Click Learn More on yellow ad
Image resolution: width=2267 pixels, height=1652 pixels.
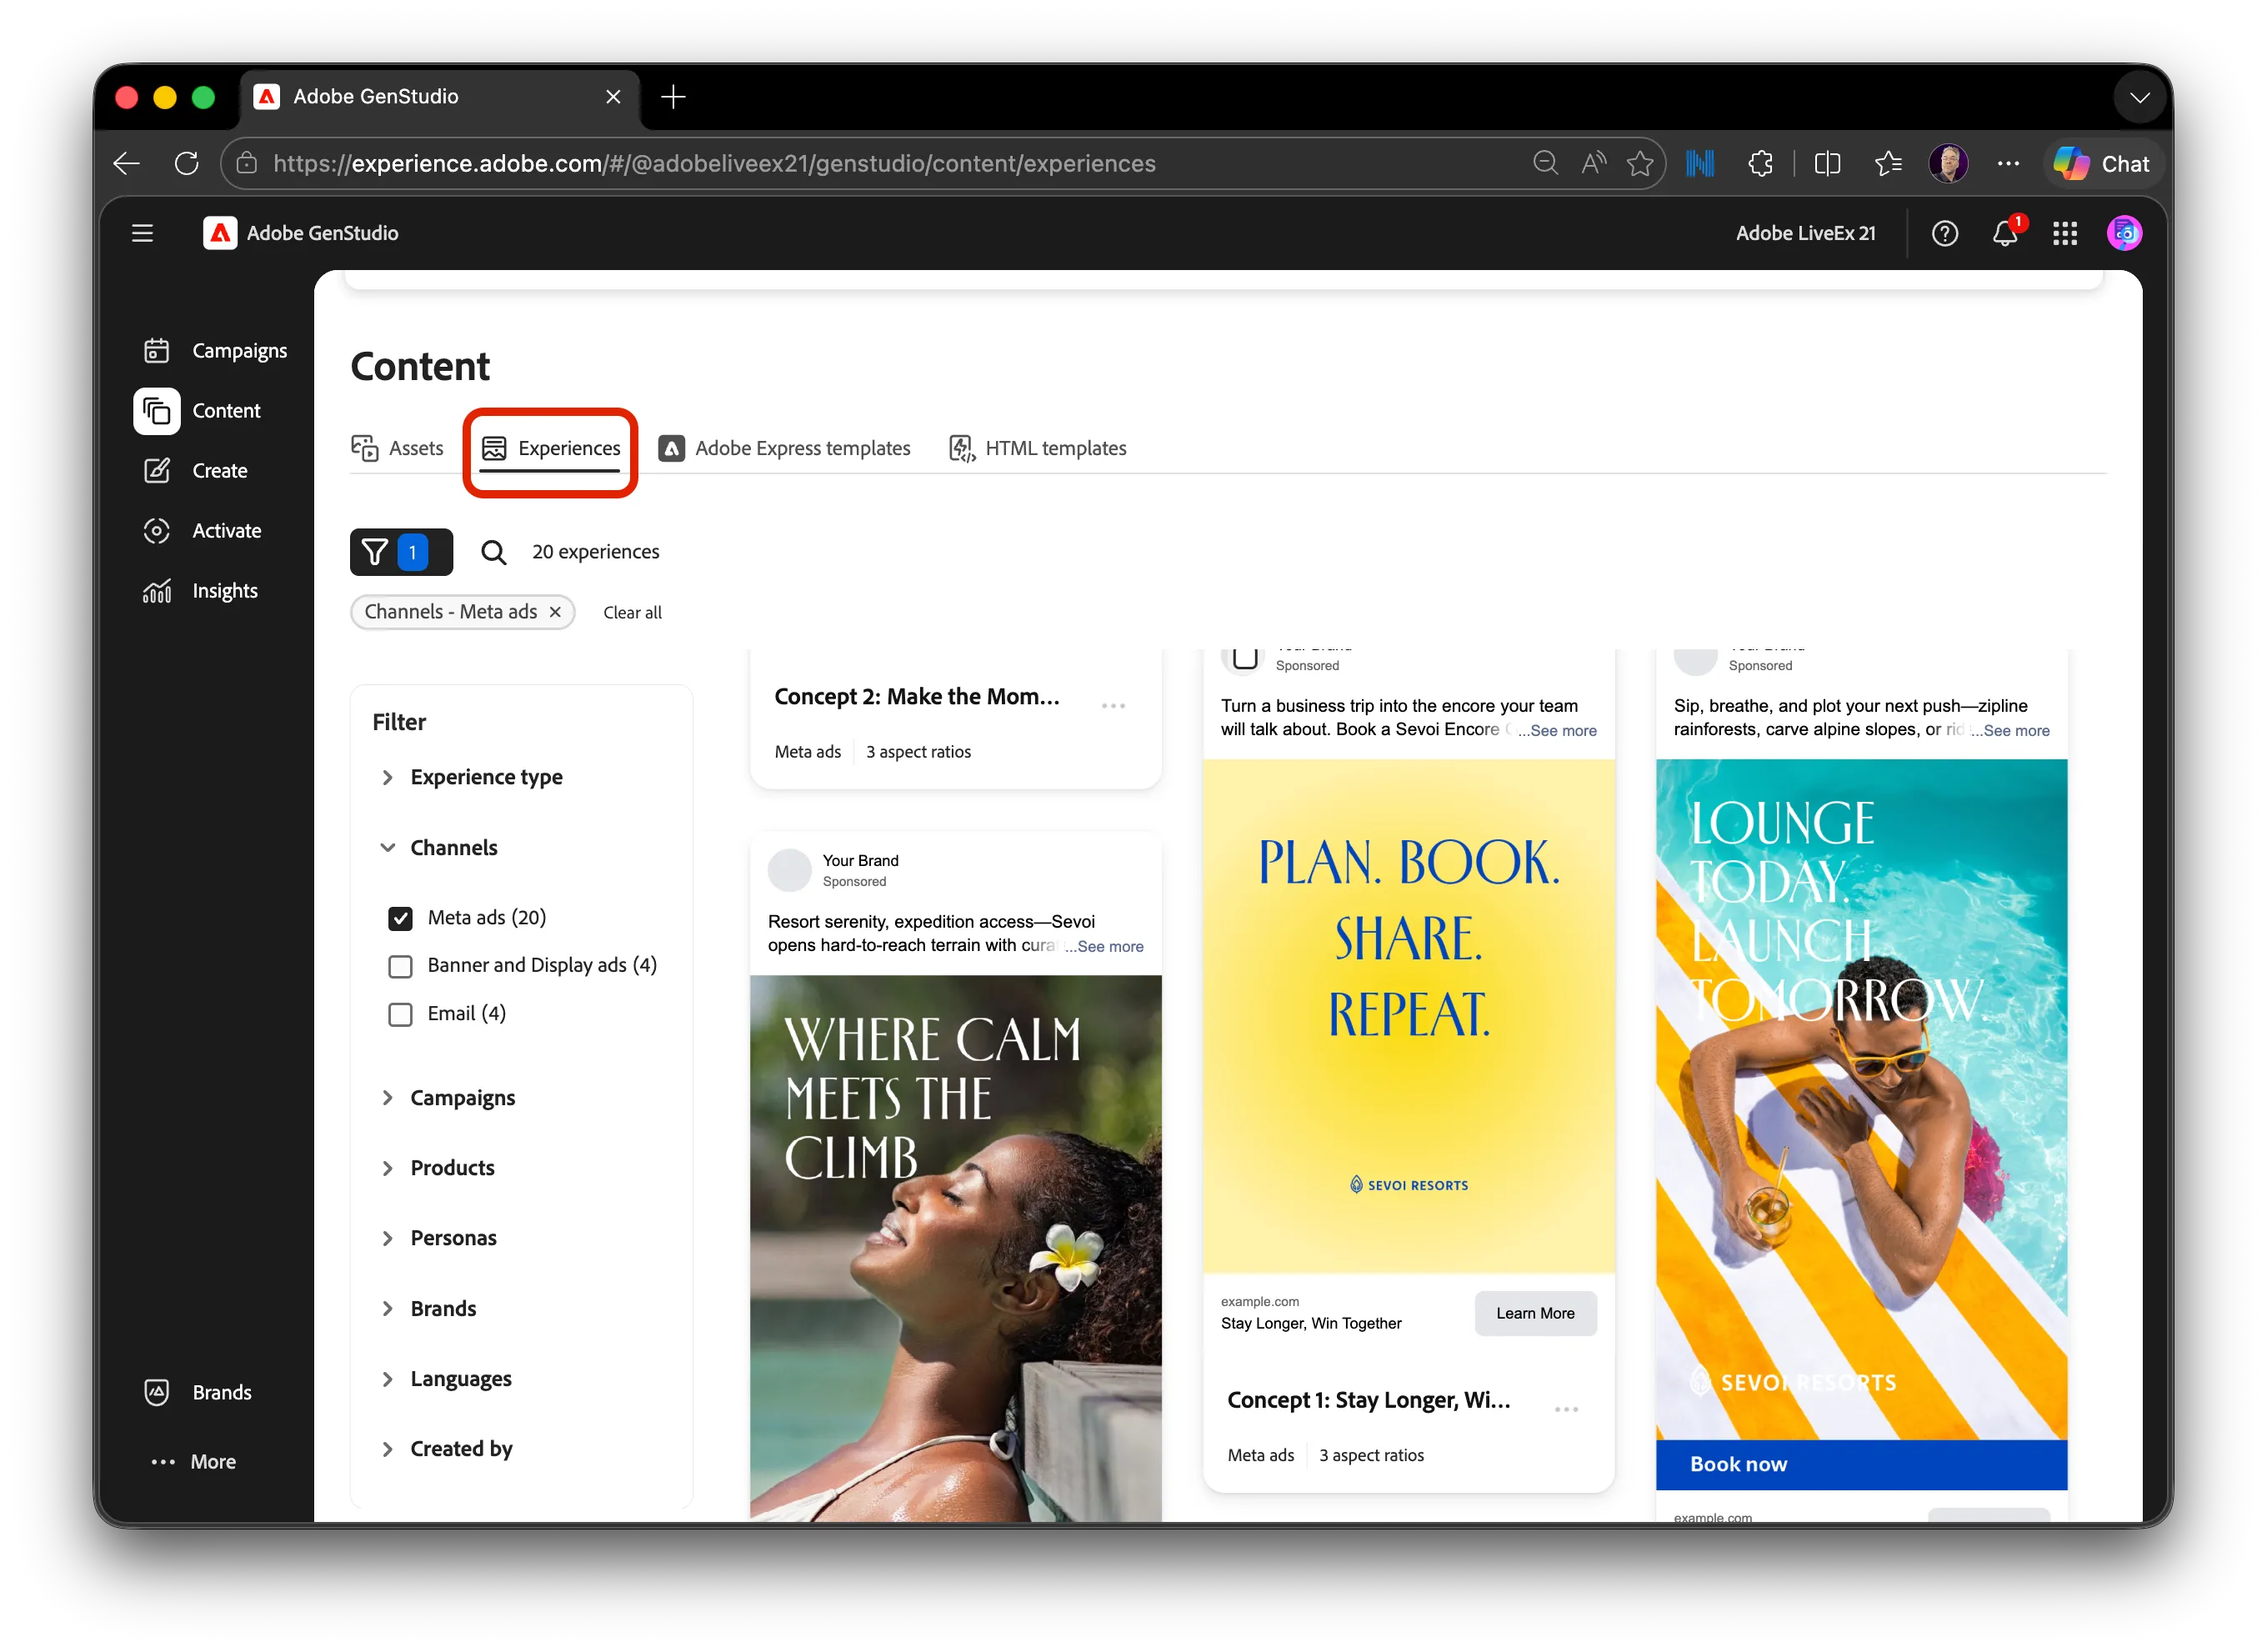point(1535,1314)
